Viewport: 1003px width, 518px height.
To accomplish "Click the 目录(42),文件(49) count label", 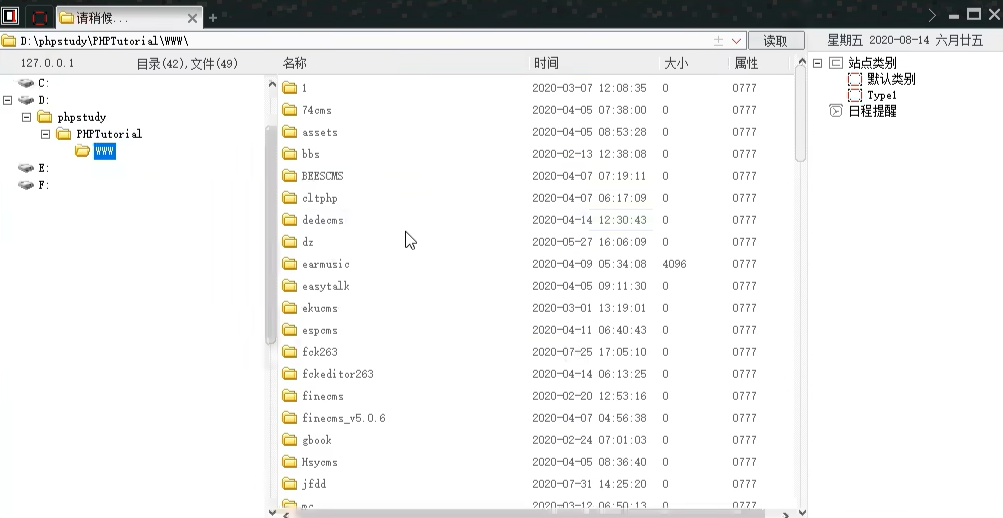I will (187, 63).
